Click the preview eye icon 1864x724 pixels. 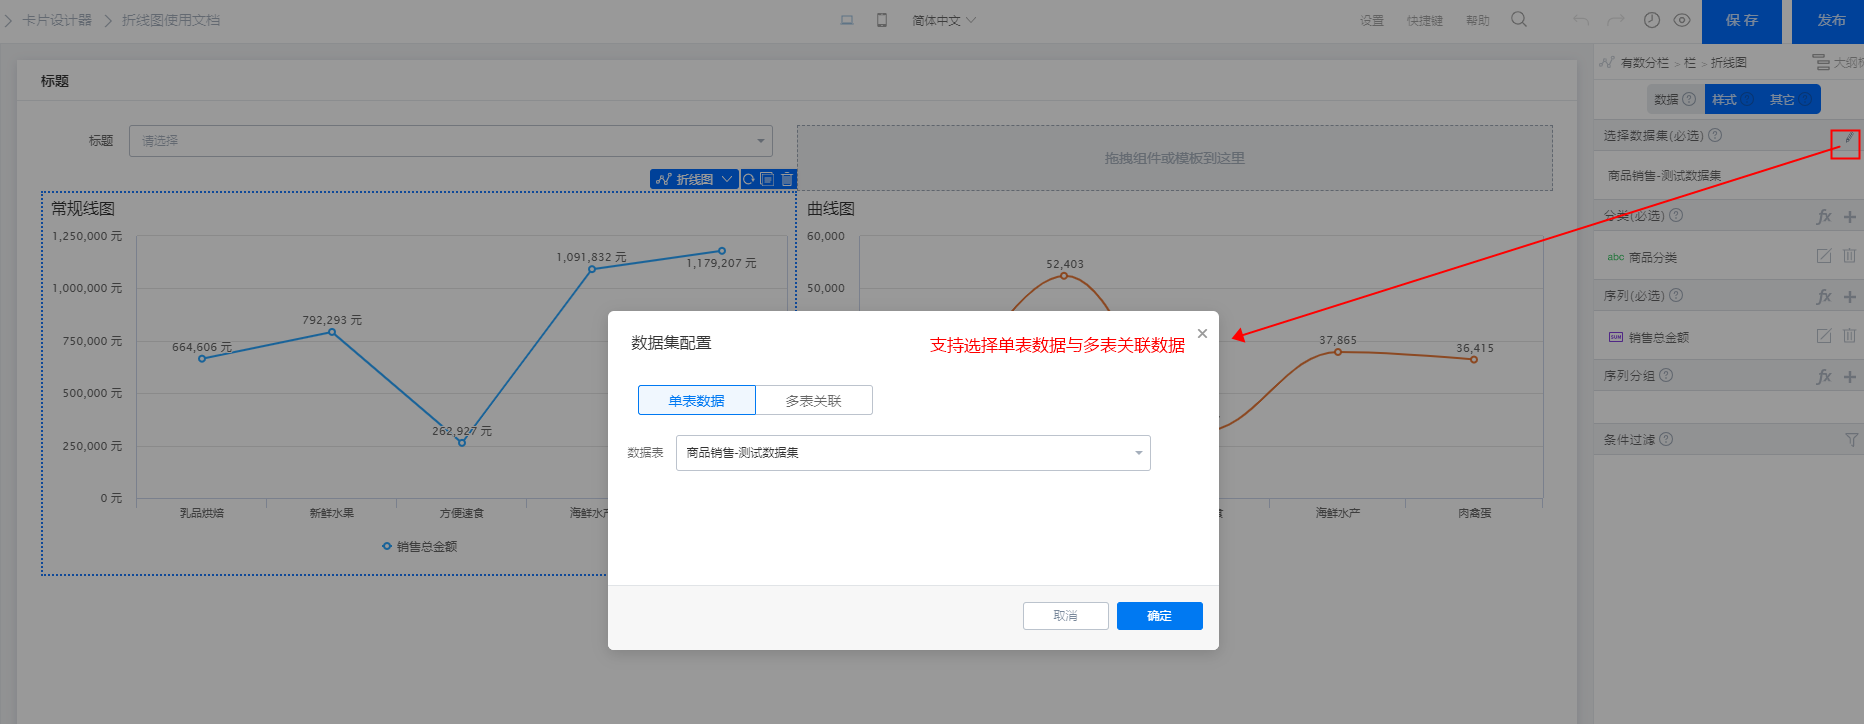[x=1682, y=20]
